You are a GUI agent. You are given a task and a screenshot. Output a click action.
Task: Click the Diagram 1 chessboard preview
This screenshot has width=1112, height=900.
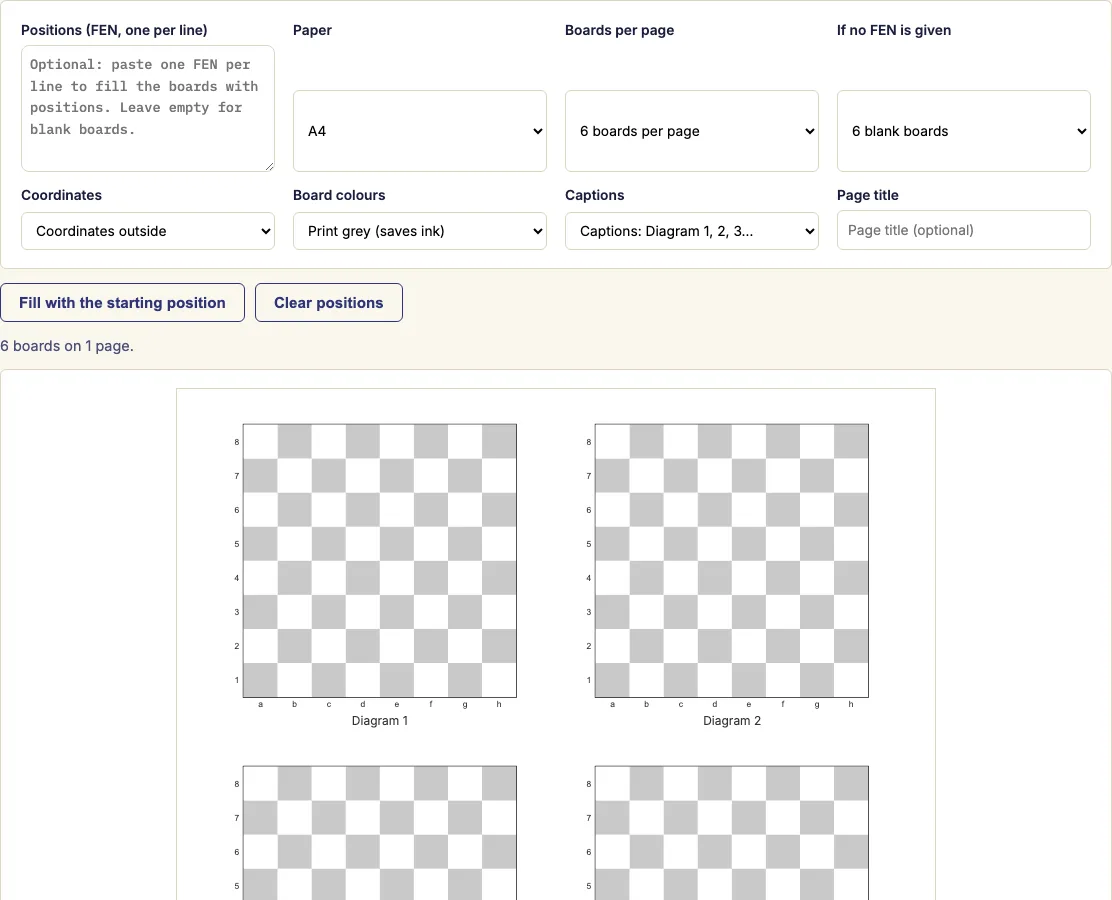pos(380,561)
